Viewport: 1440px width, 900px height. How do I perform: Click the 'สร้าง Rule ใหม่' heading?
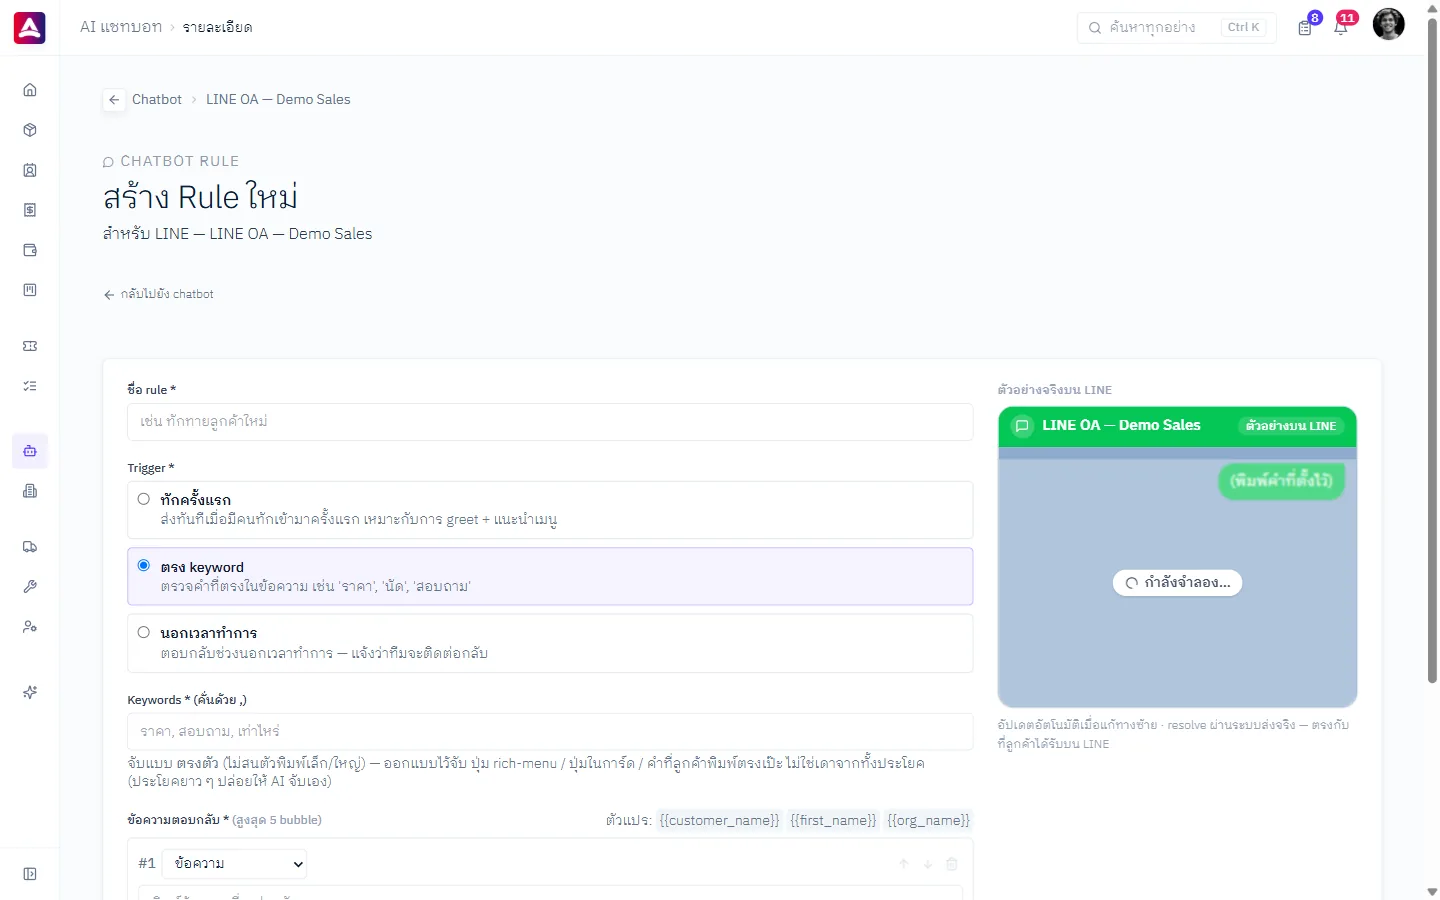pos(200,197)
